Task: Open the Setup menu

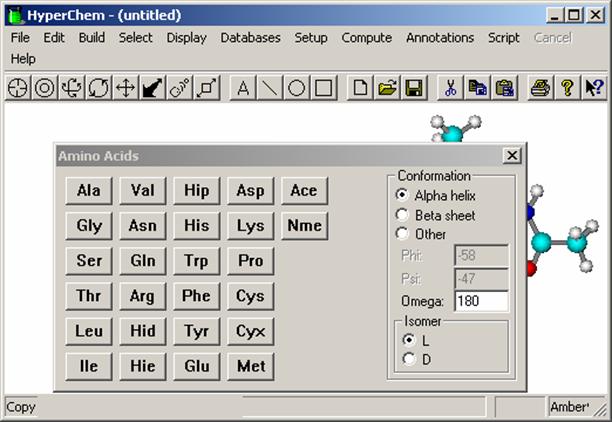Action: pos(311,38)
